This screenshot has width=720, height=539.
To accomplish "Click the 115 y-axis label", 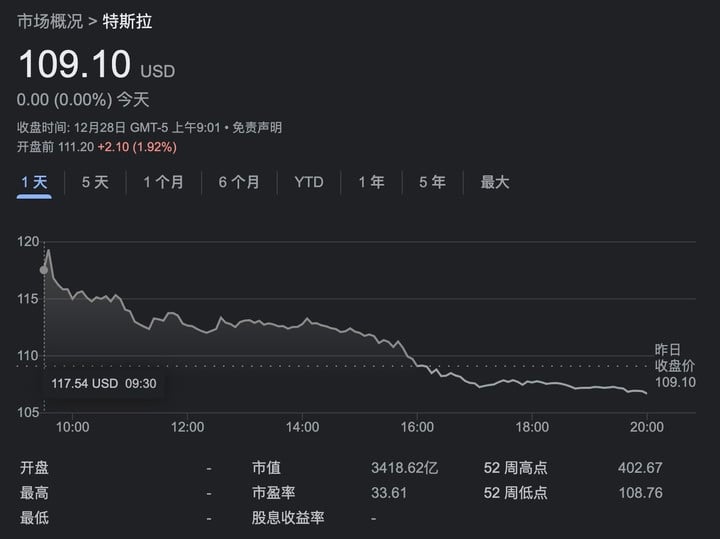I will 28,299.
